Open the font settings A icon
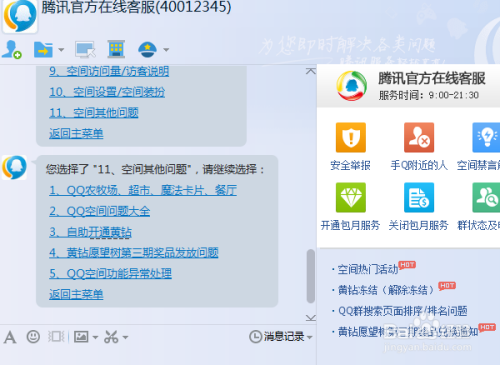500x365 pixels. click(x=10, y=337)
